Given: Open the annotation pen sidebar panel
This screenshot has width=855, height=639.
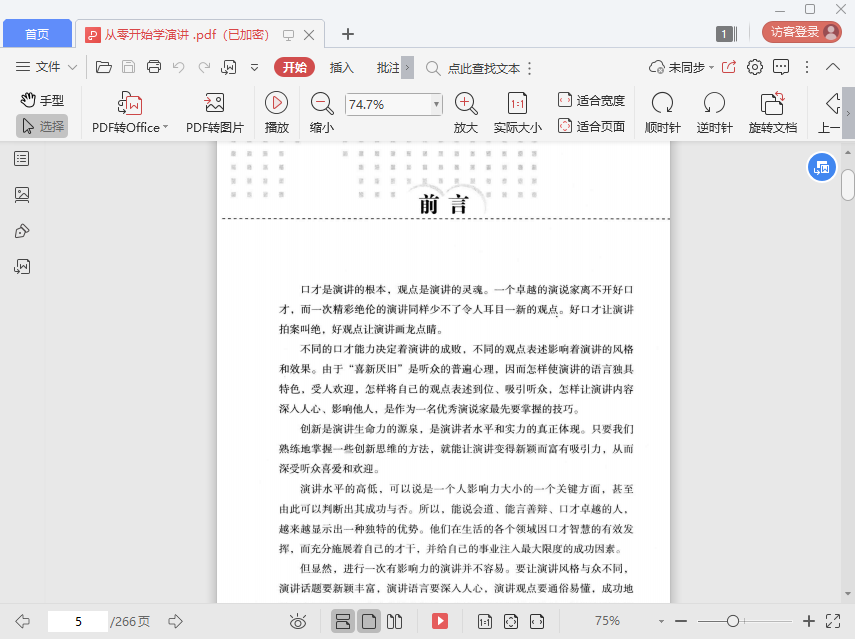Looking at the screenshot, I should (22, 231).
